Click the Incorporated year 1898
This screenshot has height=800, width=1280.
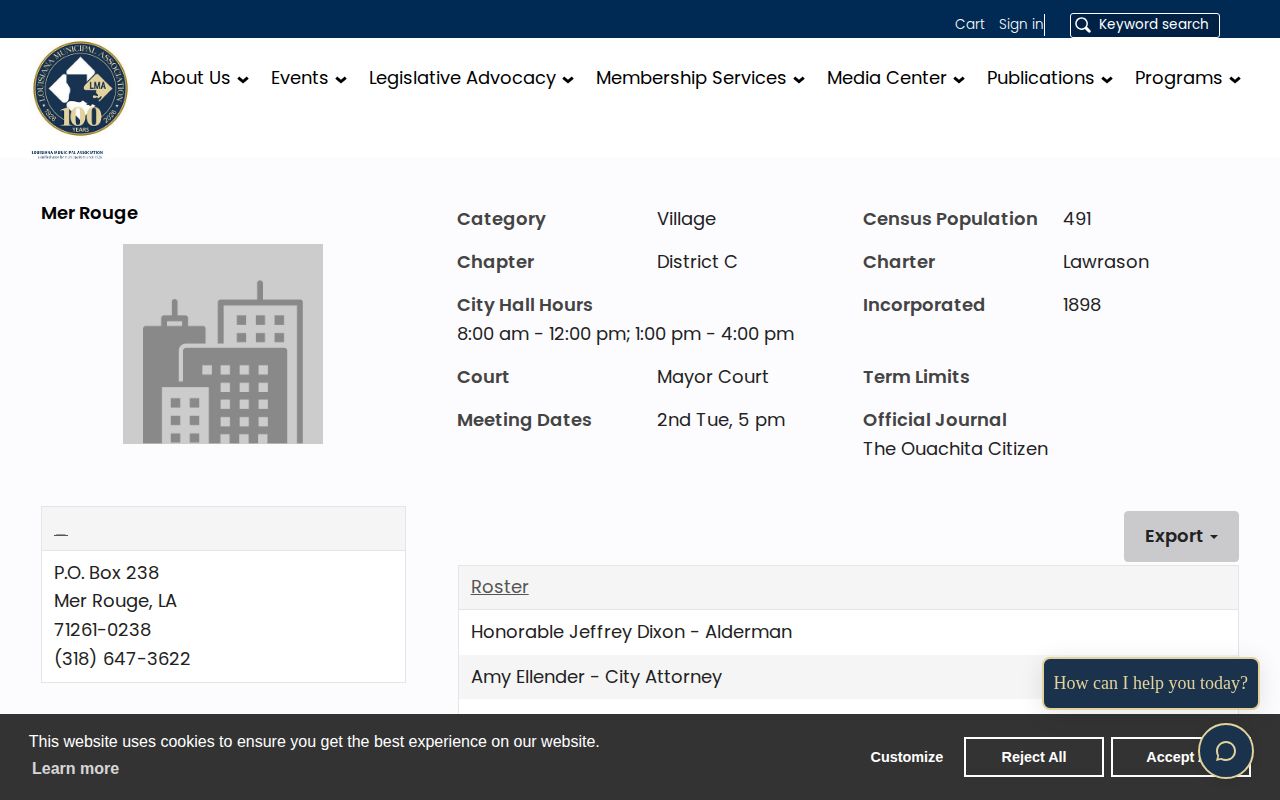pyautogui.click(x=1082, y=305)
